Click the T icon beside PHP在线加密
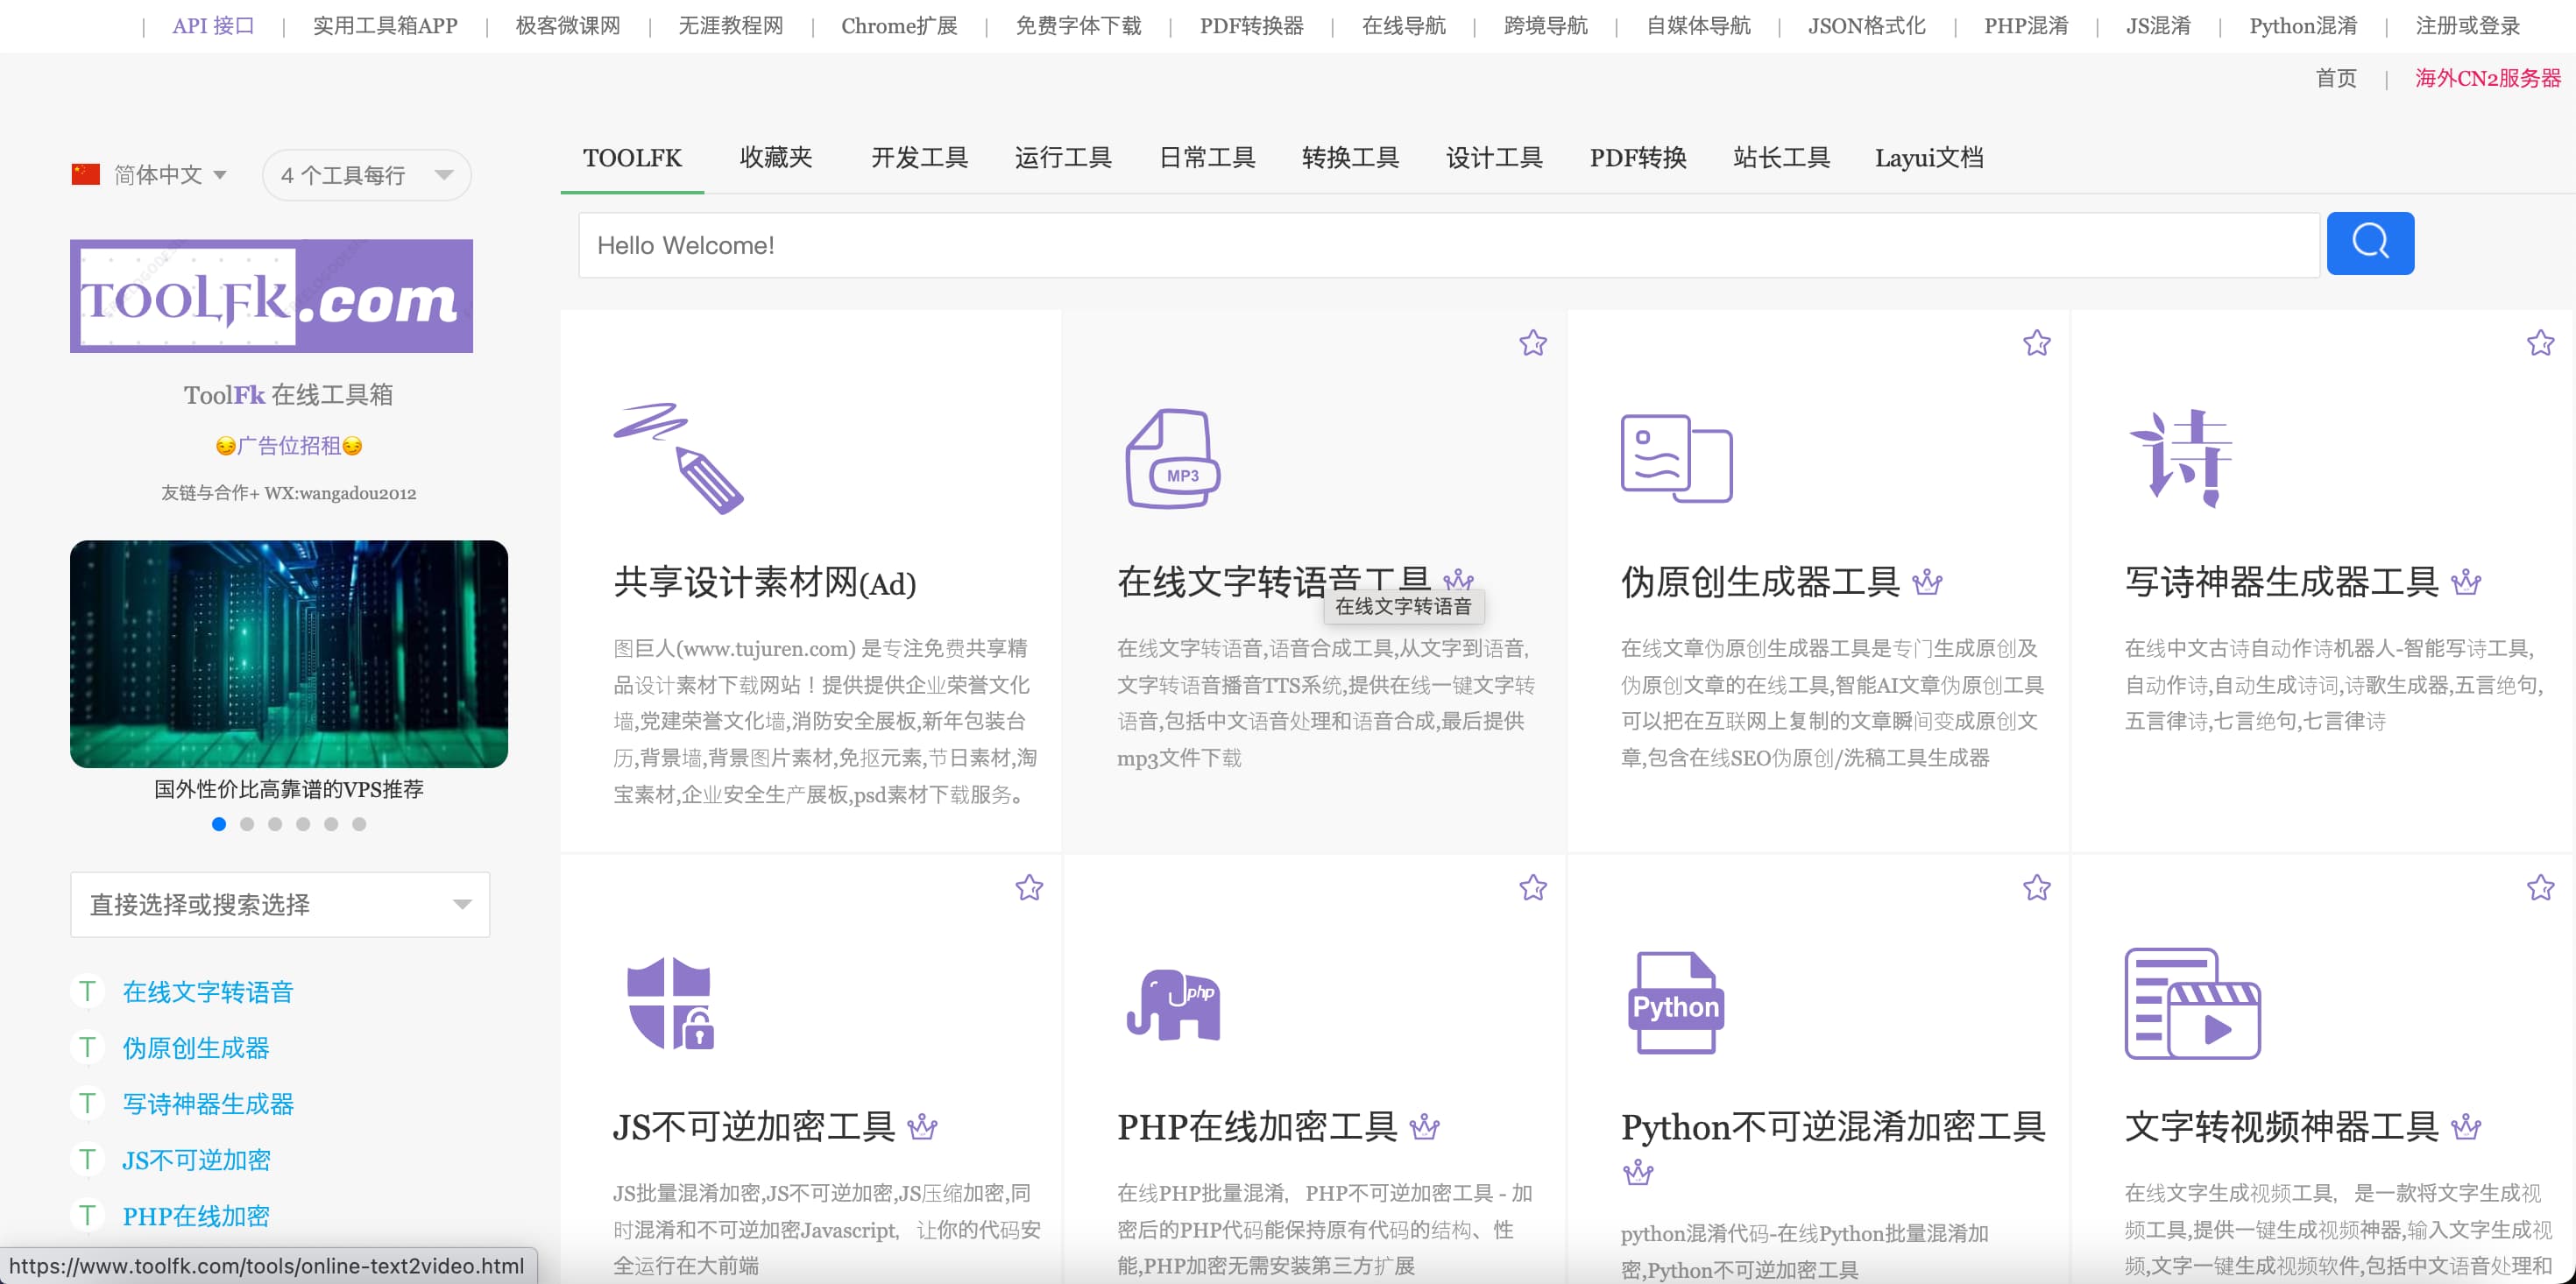This screenshot has width=2576, height=1284. [x=87, y=1215]
